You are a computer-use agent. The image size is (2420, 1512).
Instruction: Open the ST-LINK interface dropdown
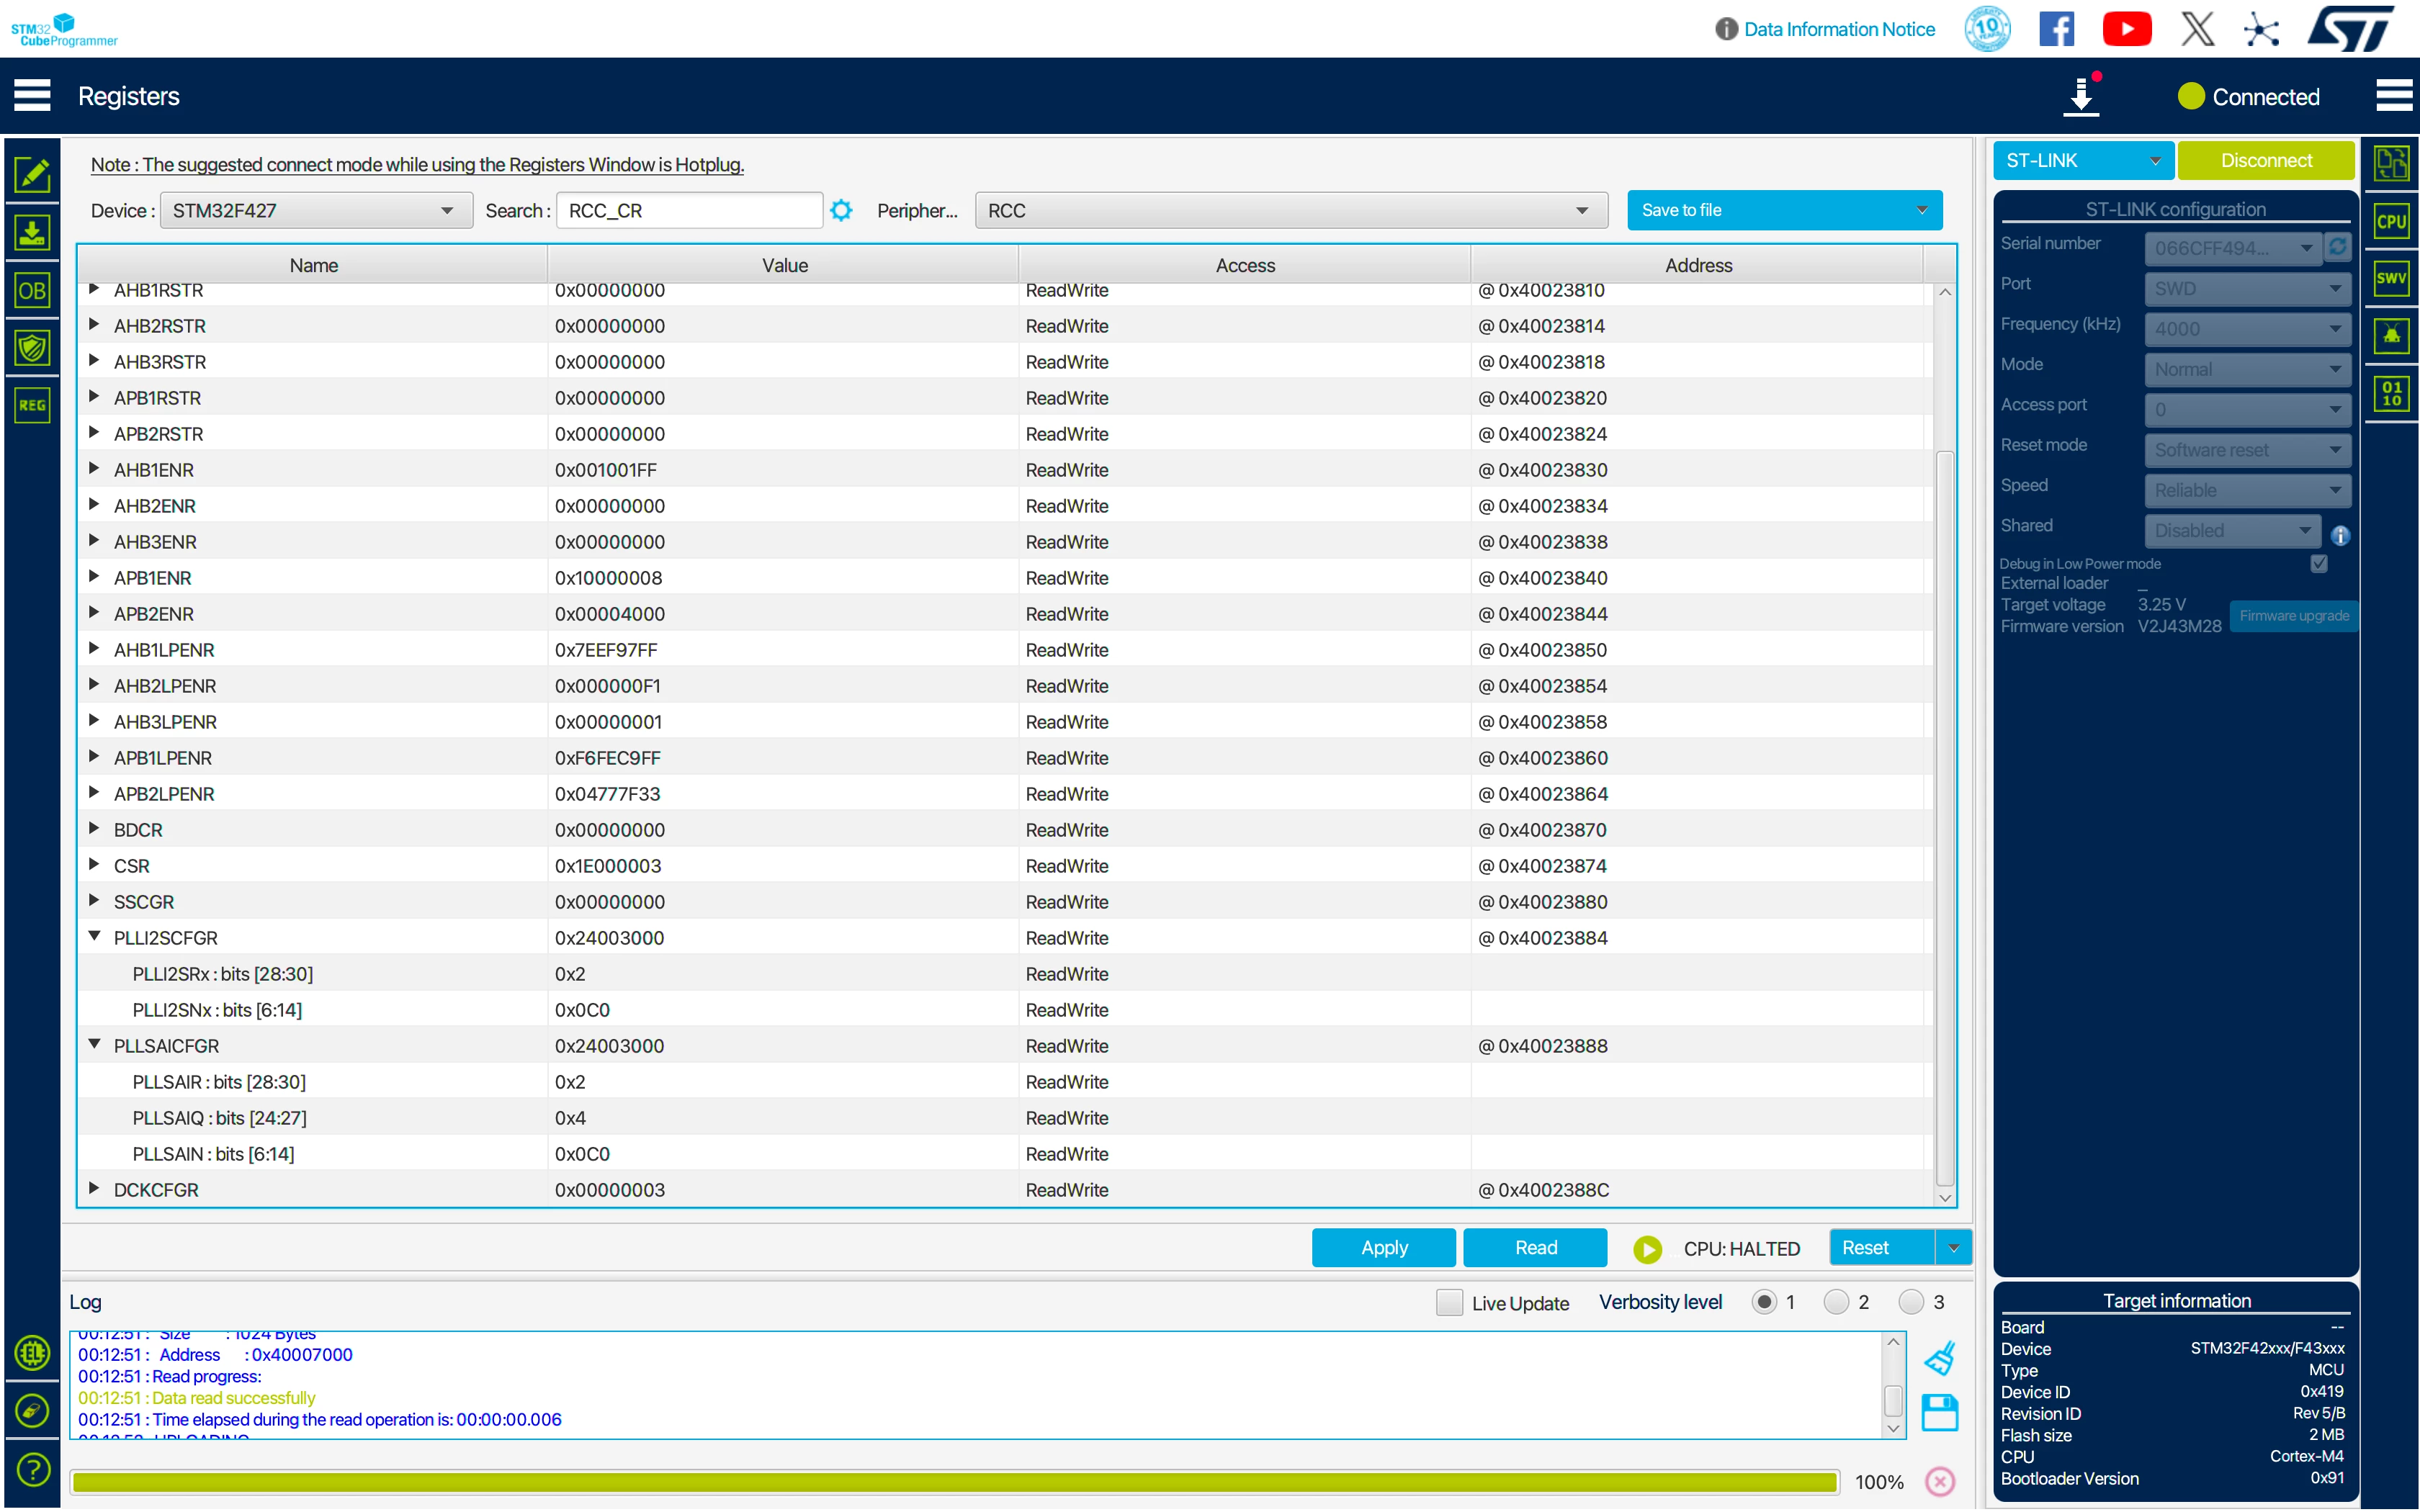[2083, 160]
